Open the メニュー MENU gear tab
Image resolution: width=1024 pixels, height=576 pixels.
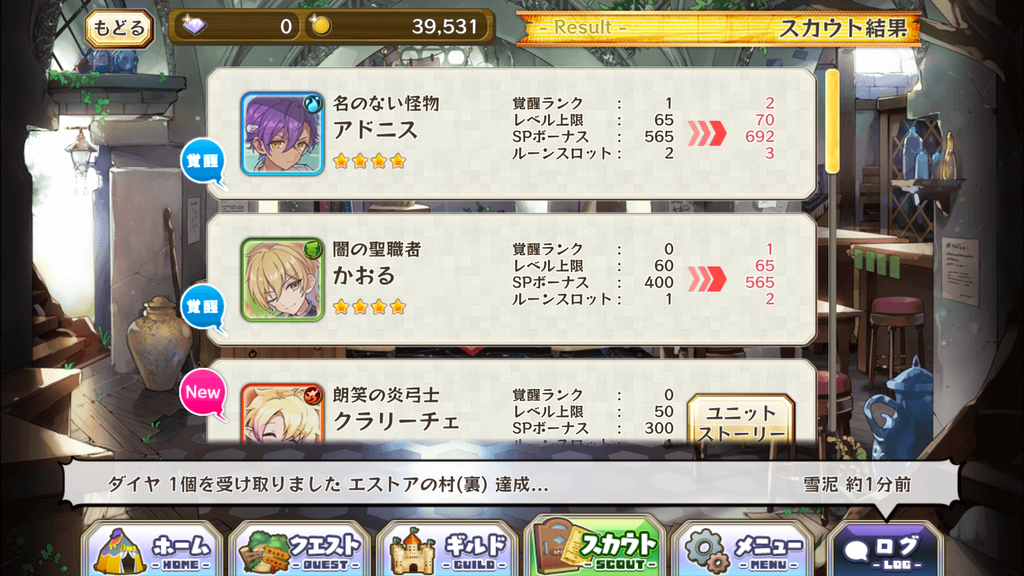(x=744, y=549)
